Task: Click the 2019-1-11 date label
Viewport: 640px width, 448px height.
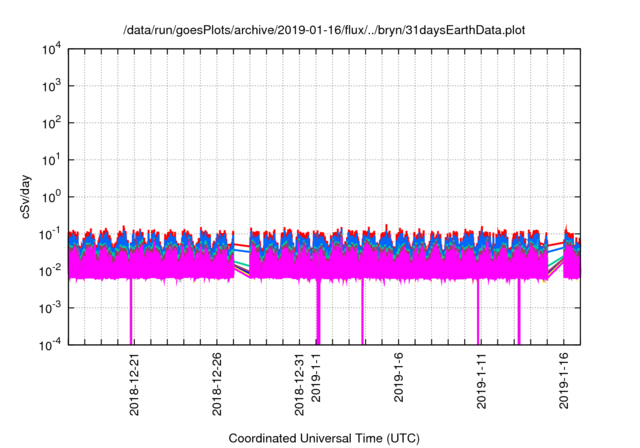Action: point(481,381)
